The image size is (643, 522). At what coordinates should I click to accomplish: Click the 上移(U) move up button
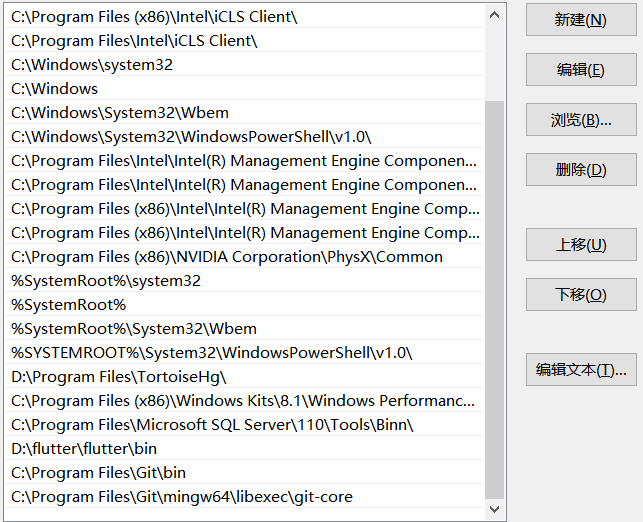point(581,245)
